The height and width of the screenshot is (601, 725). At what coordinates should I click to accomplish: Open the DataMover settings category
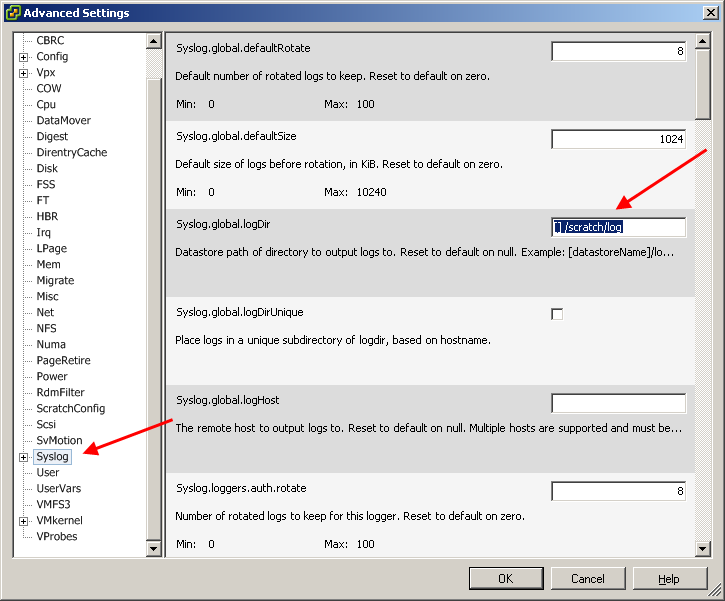[64, 120]
